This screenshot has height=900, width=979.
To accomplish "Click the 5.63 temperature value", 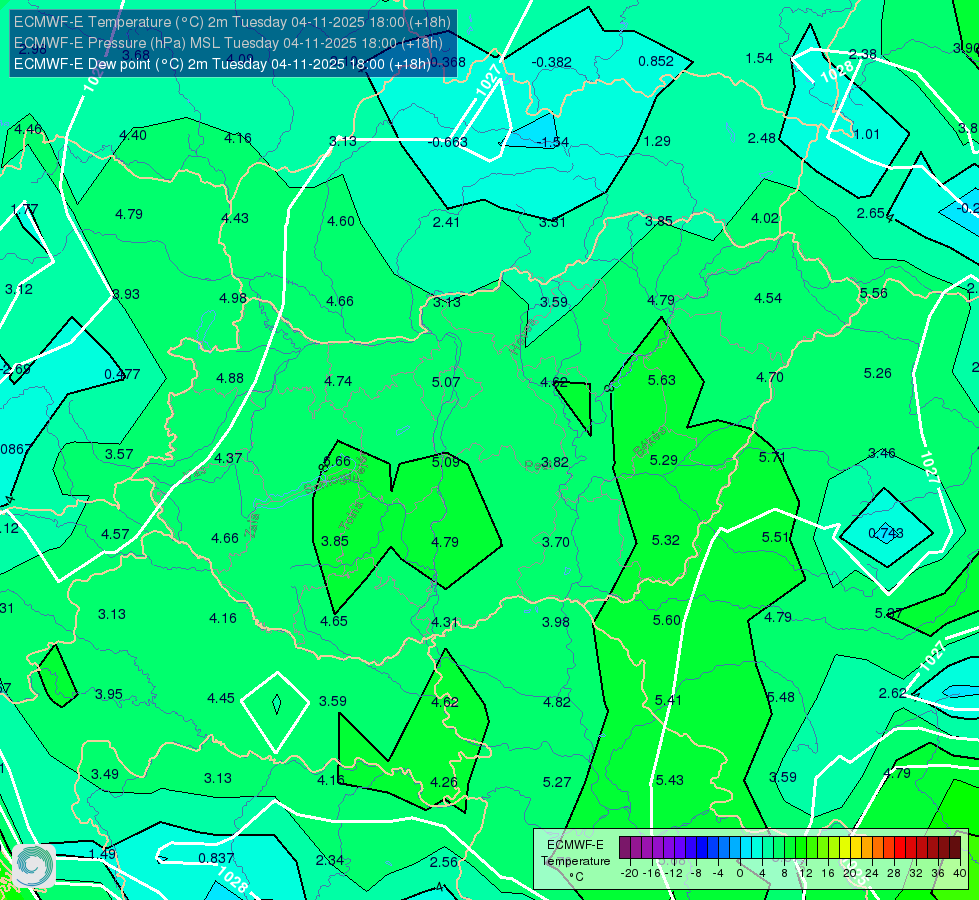I will (x=662, y=380).
